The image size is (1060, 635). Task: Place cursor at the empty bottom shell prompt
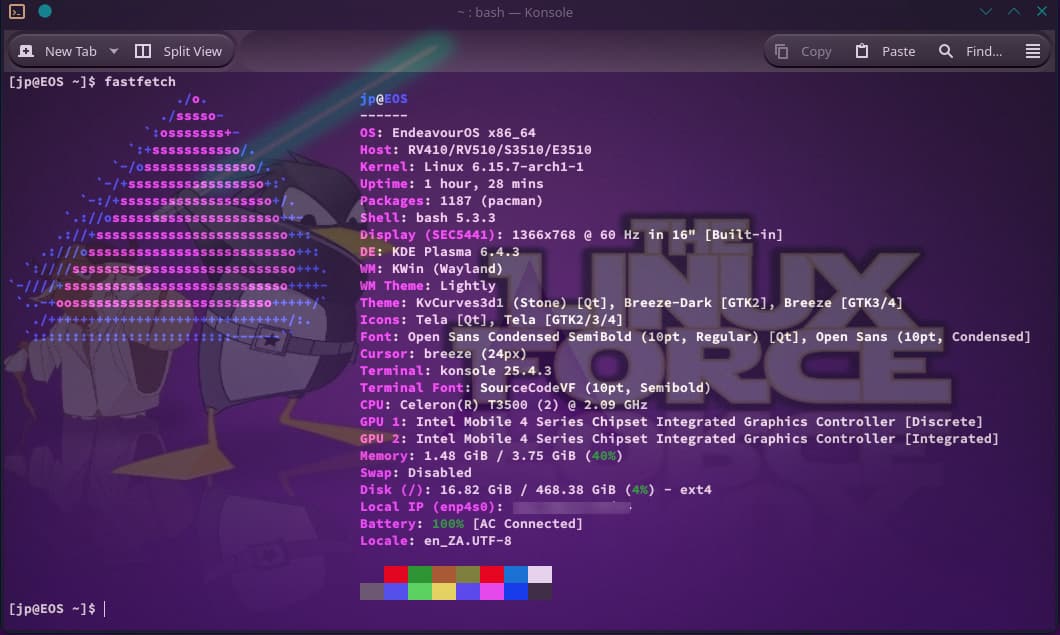pyautogui.click(x=105, y=609)
